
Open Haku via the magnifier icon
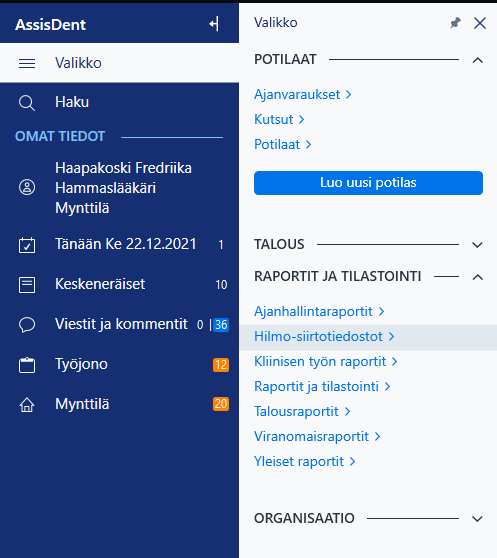point(27,103)
